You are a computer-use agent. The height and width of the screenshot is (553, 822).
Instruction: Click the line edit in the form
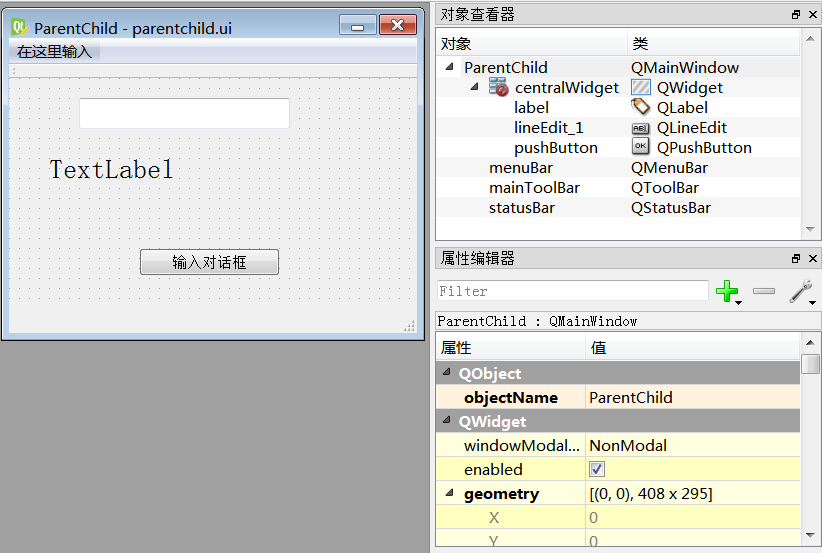(x=184, y=113)
